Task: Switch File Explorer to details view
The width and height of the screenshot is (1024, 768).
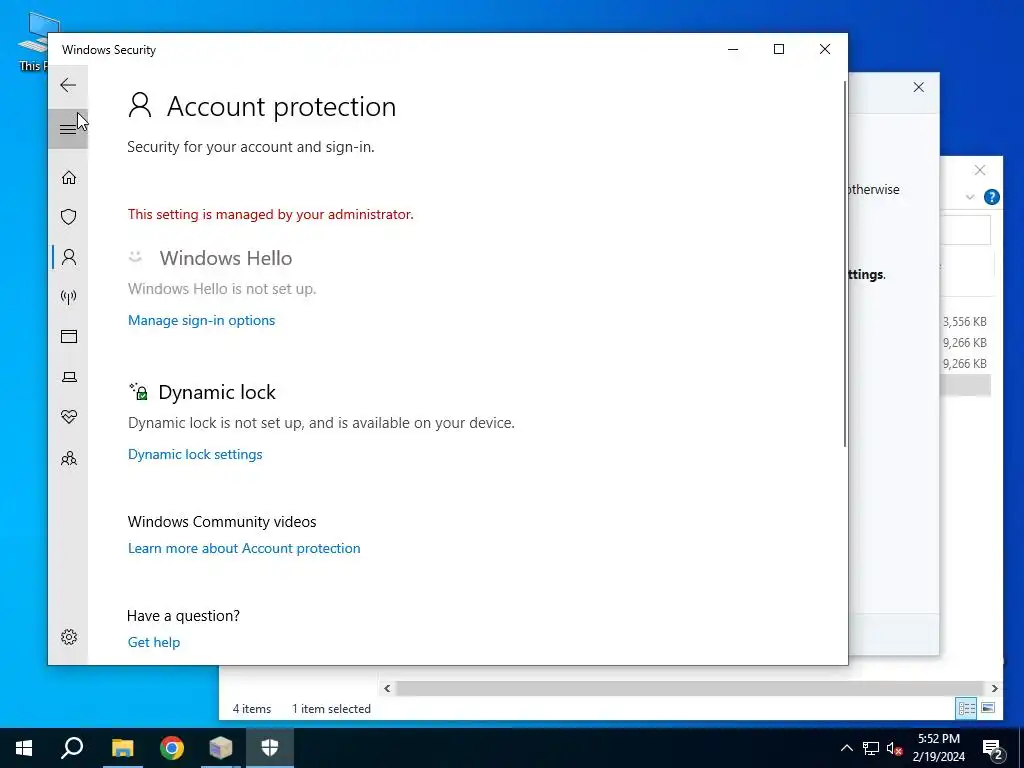Action: 966,708
